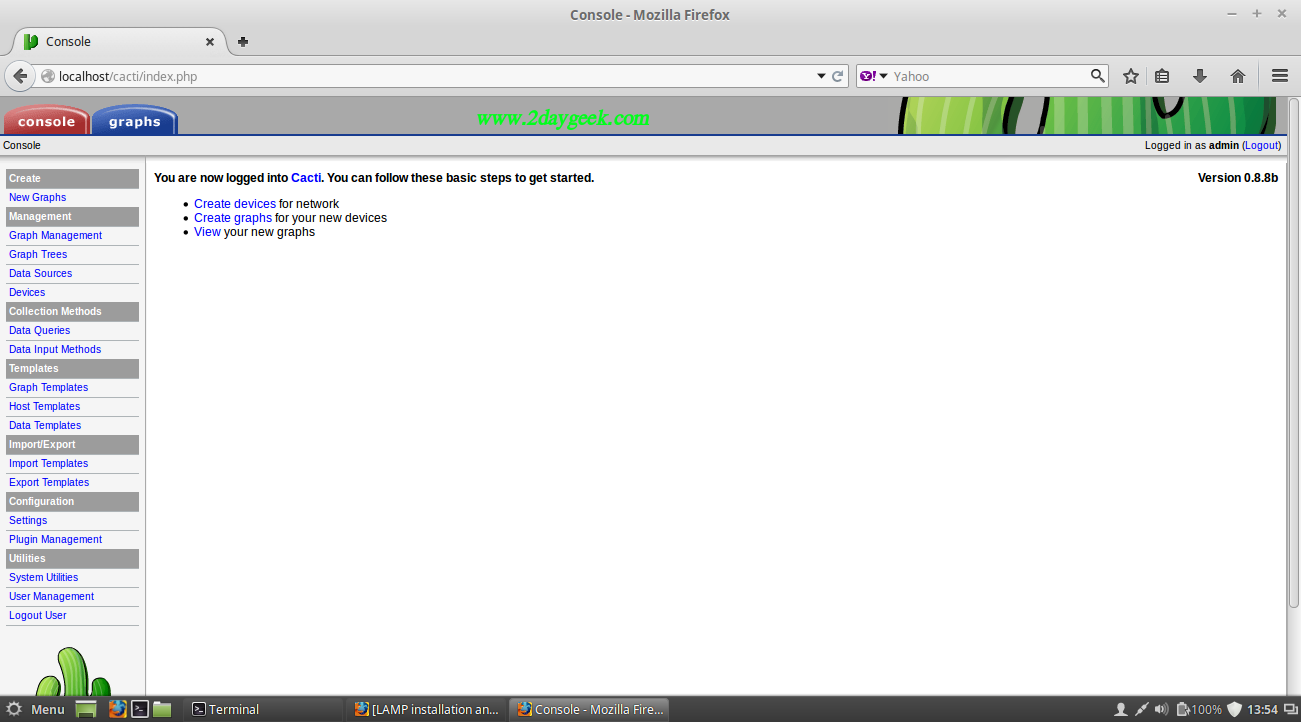1301x722 pixels.
Task: Click Logout User in the sidebar
Action: point(38,616)
